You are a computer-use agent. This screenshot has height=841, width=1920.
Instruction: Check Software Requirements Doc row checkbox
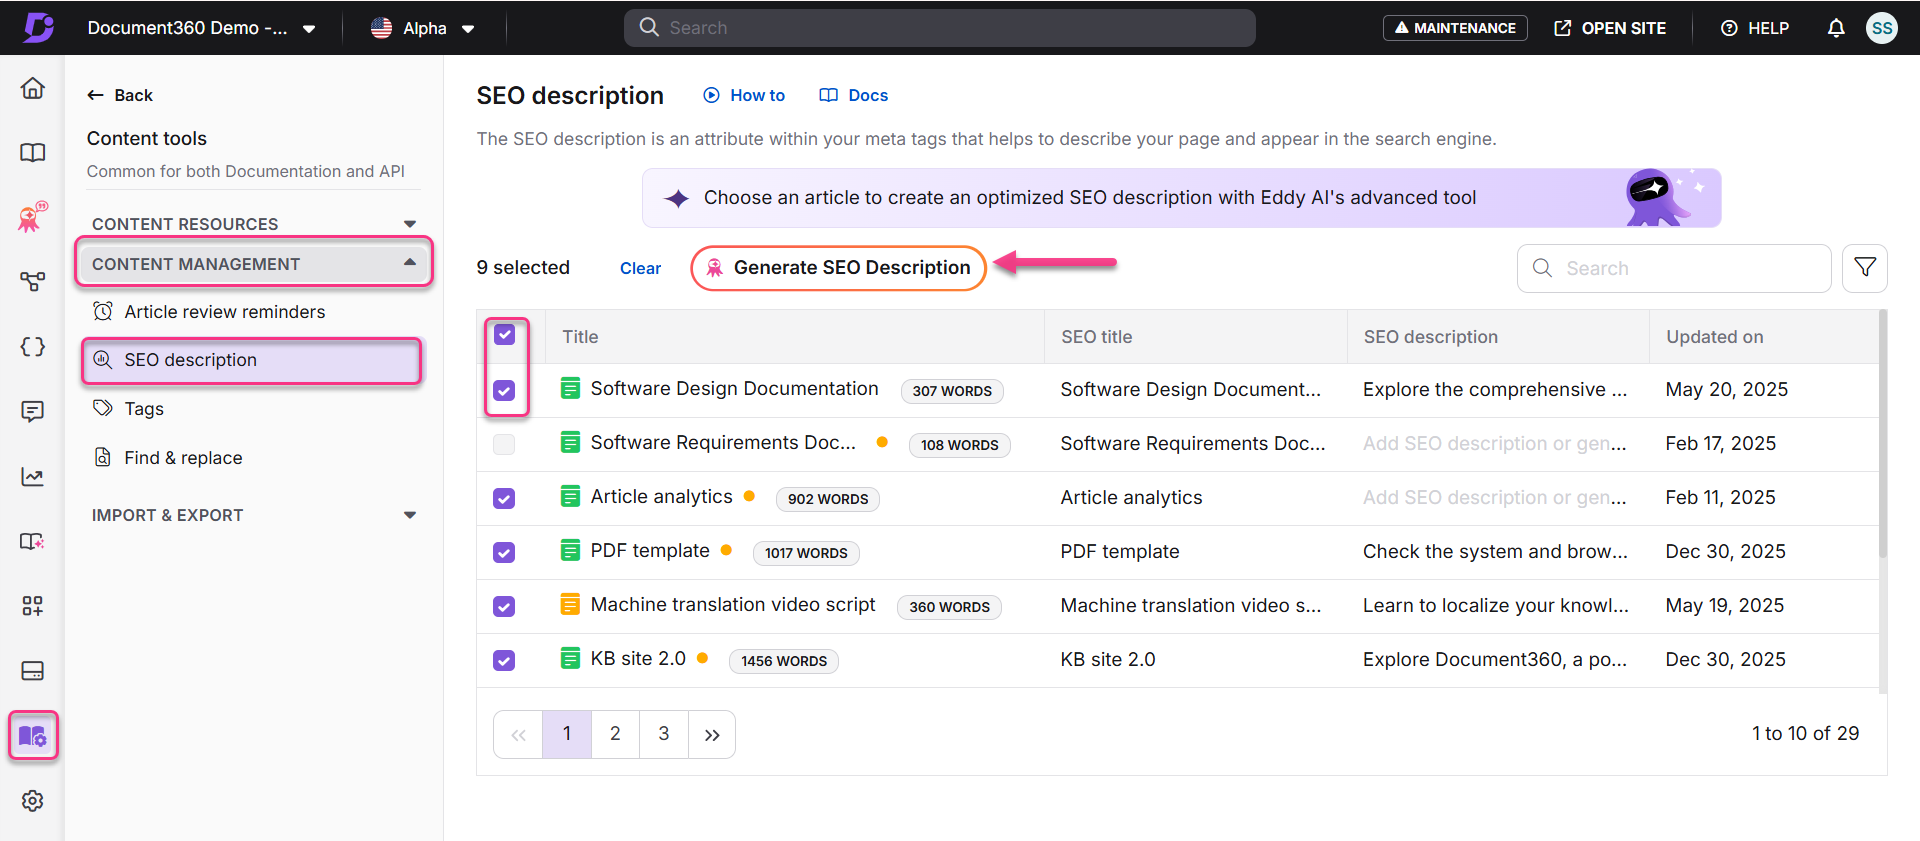click(505, 444)
